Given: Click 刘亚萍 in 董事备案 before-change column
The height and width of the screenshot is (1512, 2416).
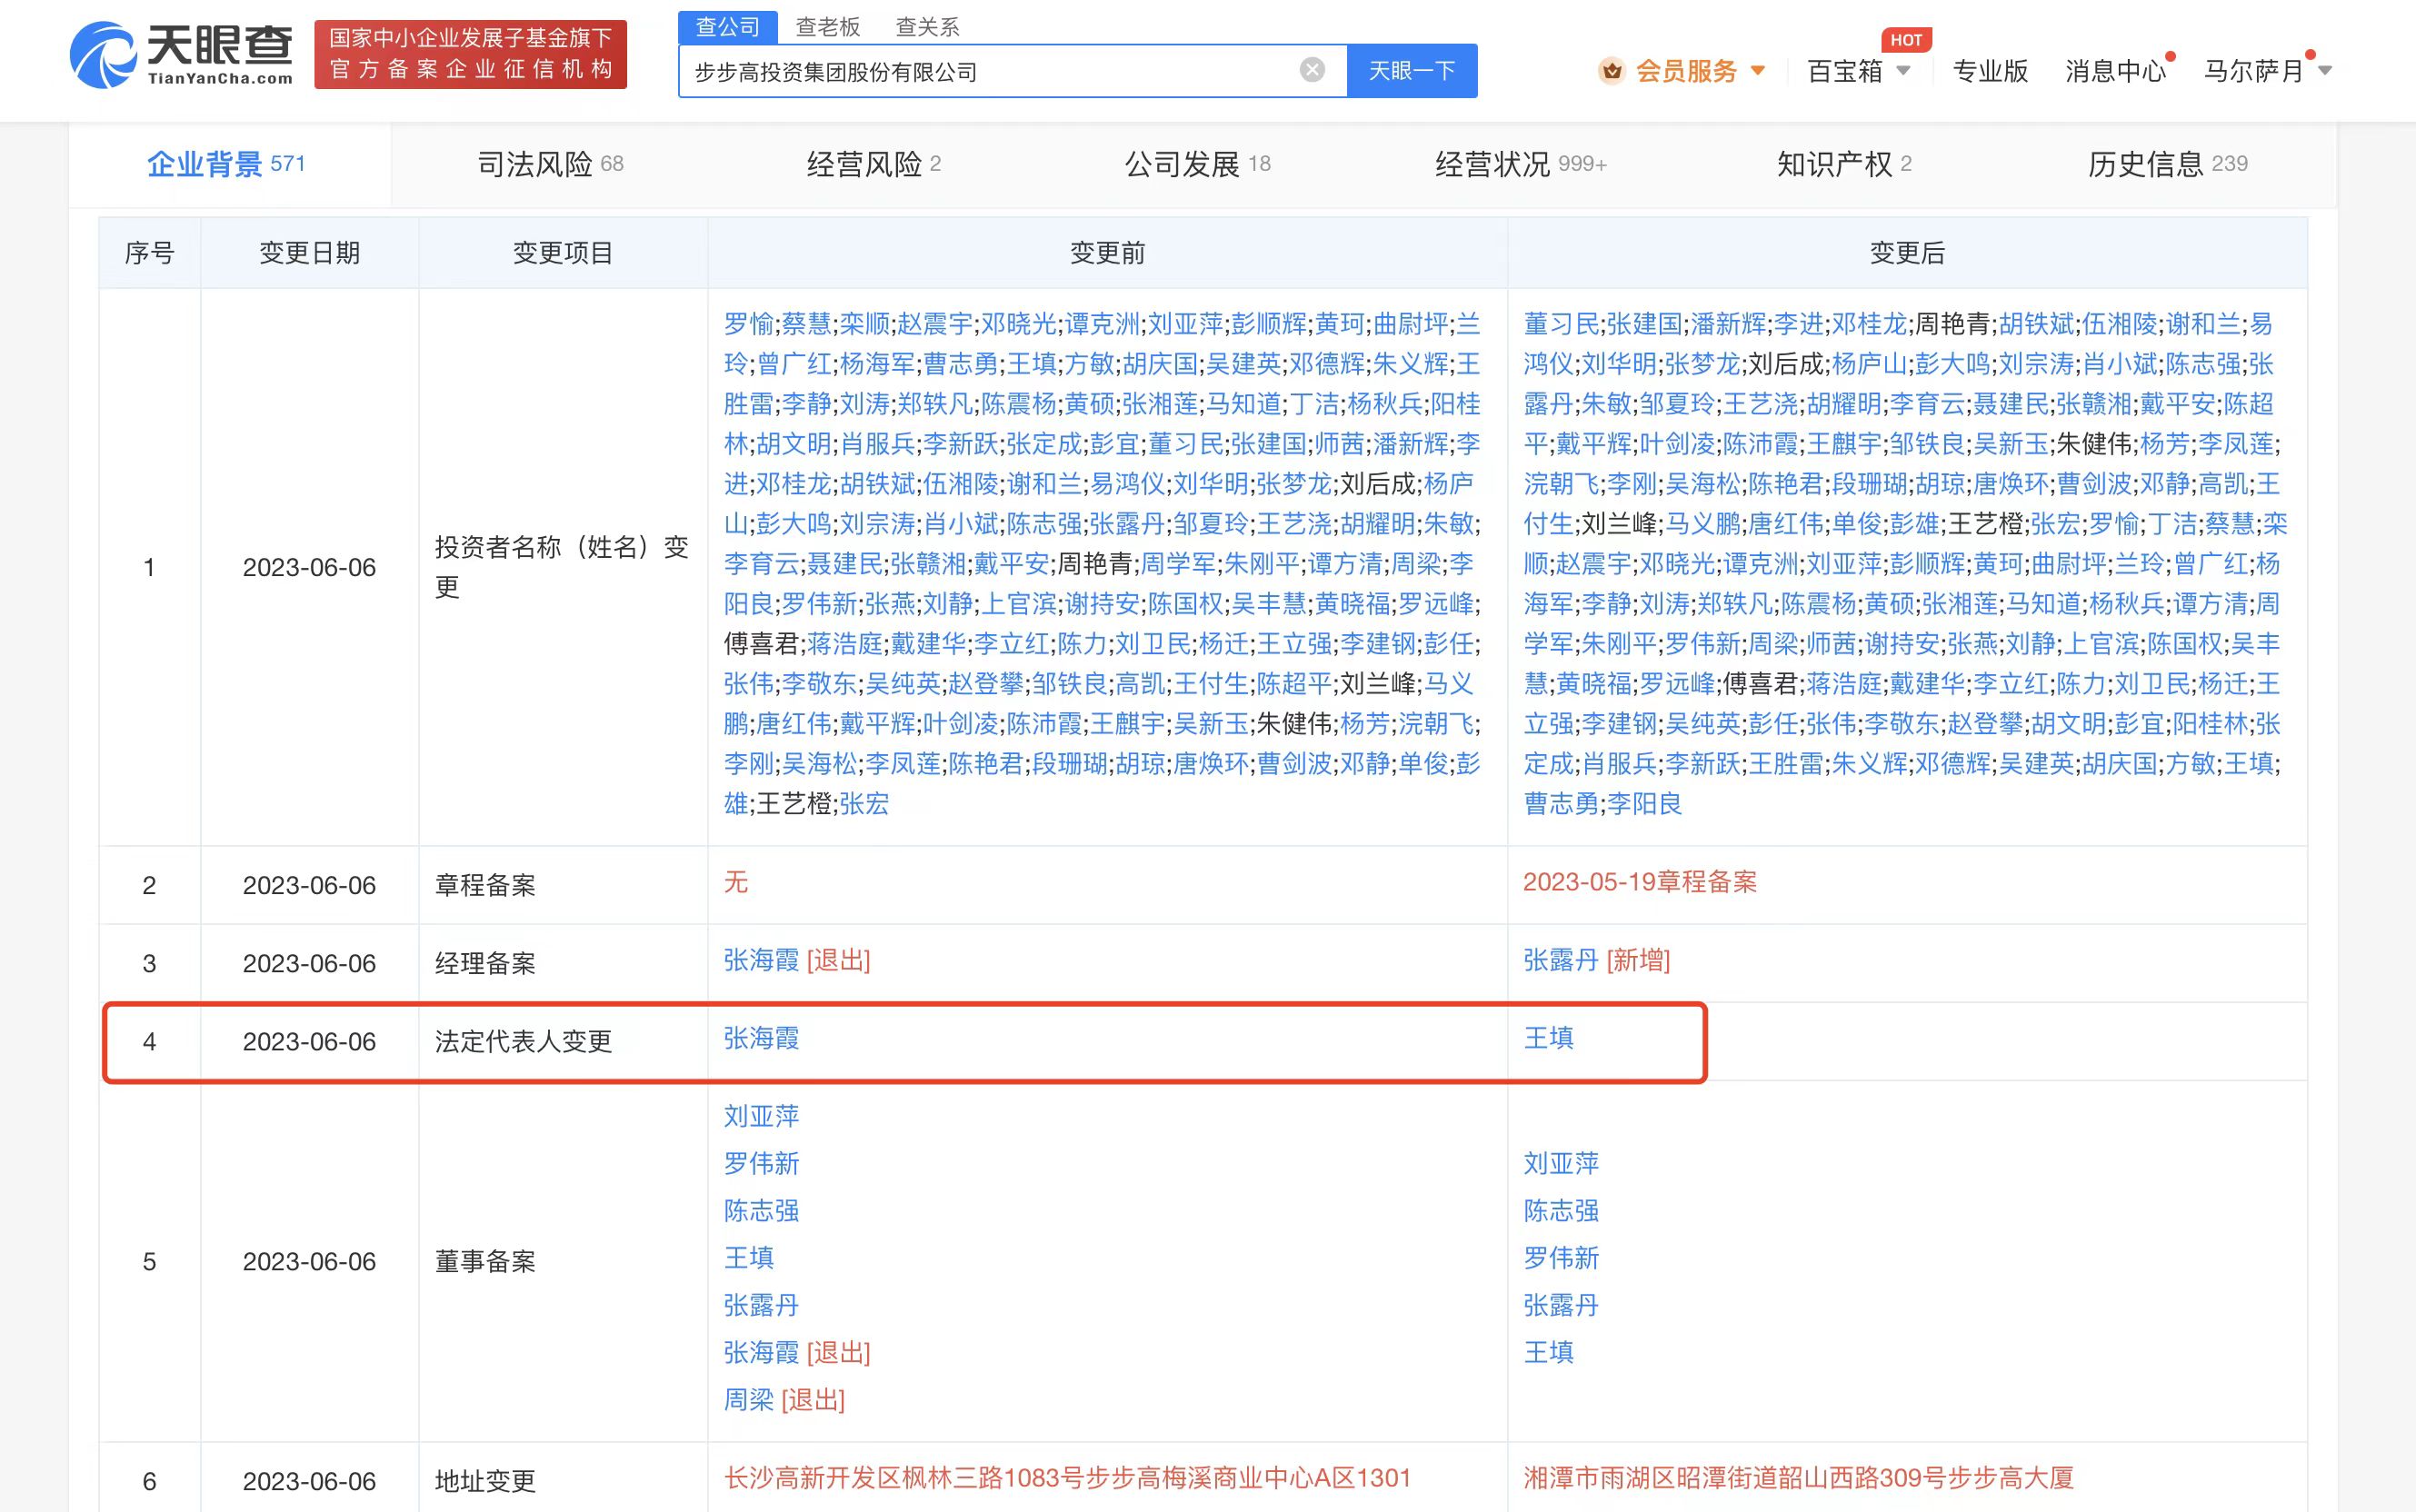Looking at the screenshot, I should tap(762, 1116).
